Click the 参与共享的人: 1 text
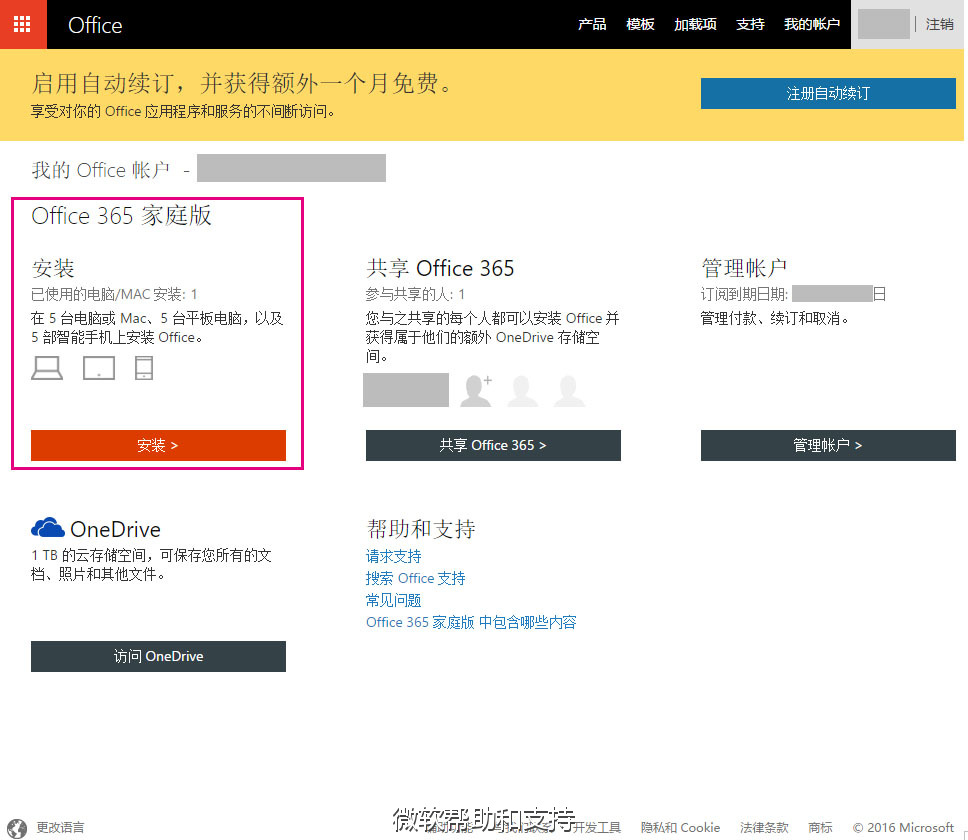Image resolution: width=968 pixels, height=840 pixels. 415,294
